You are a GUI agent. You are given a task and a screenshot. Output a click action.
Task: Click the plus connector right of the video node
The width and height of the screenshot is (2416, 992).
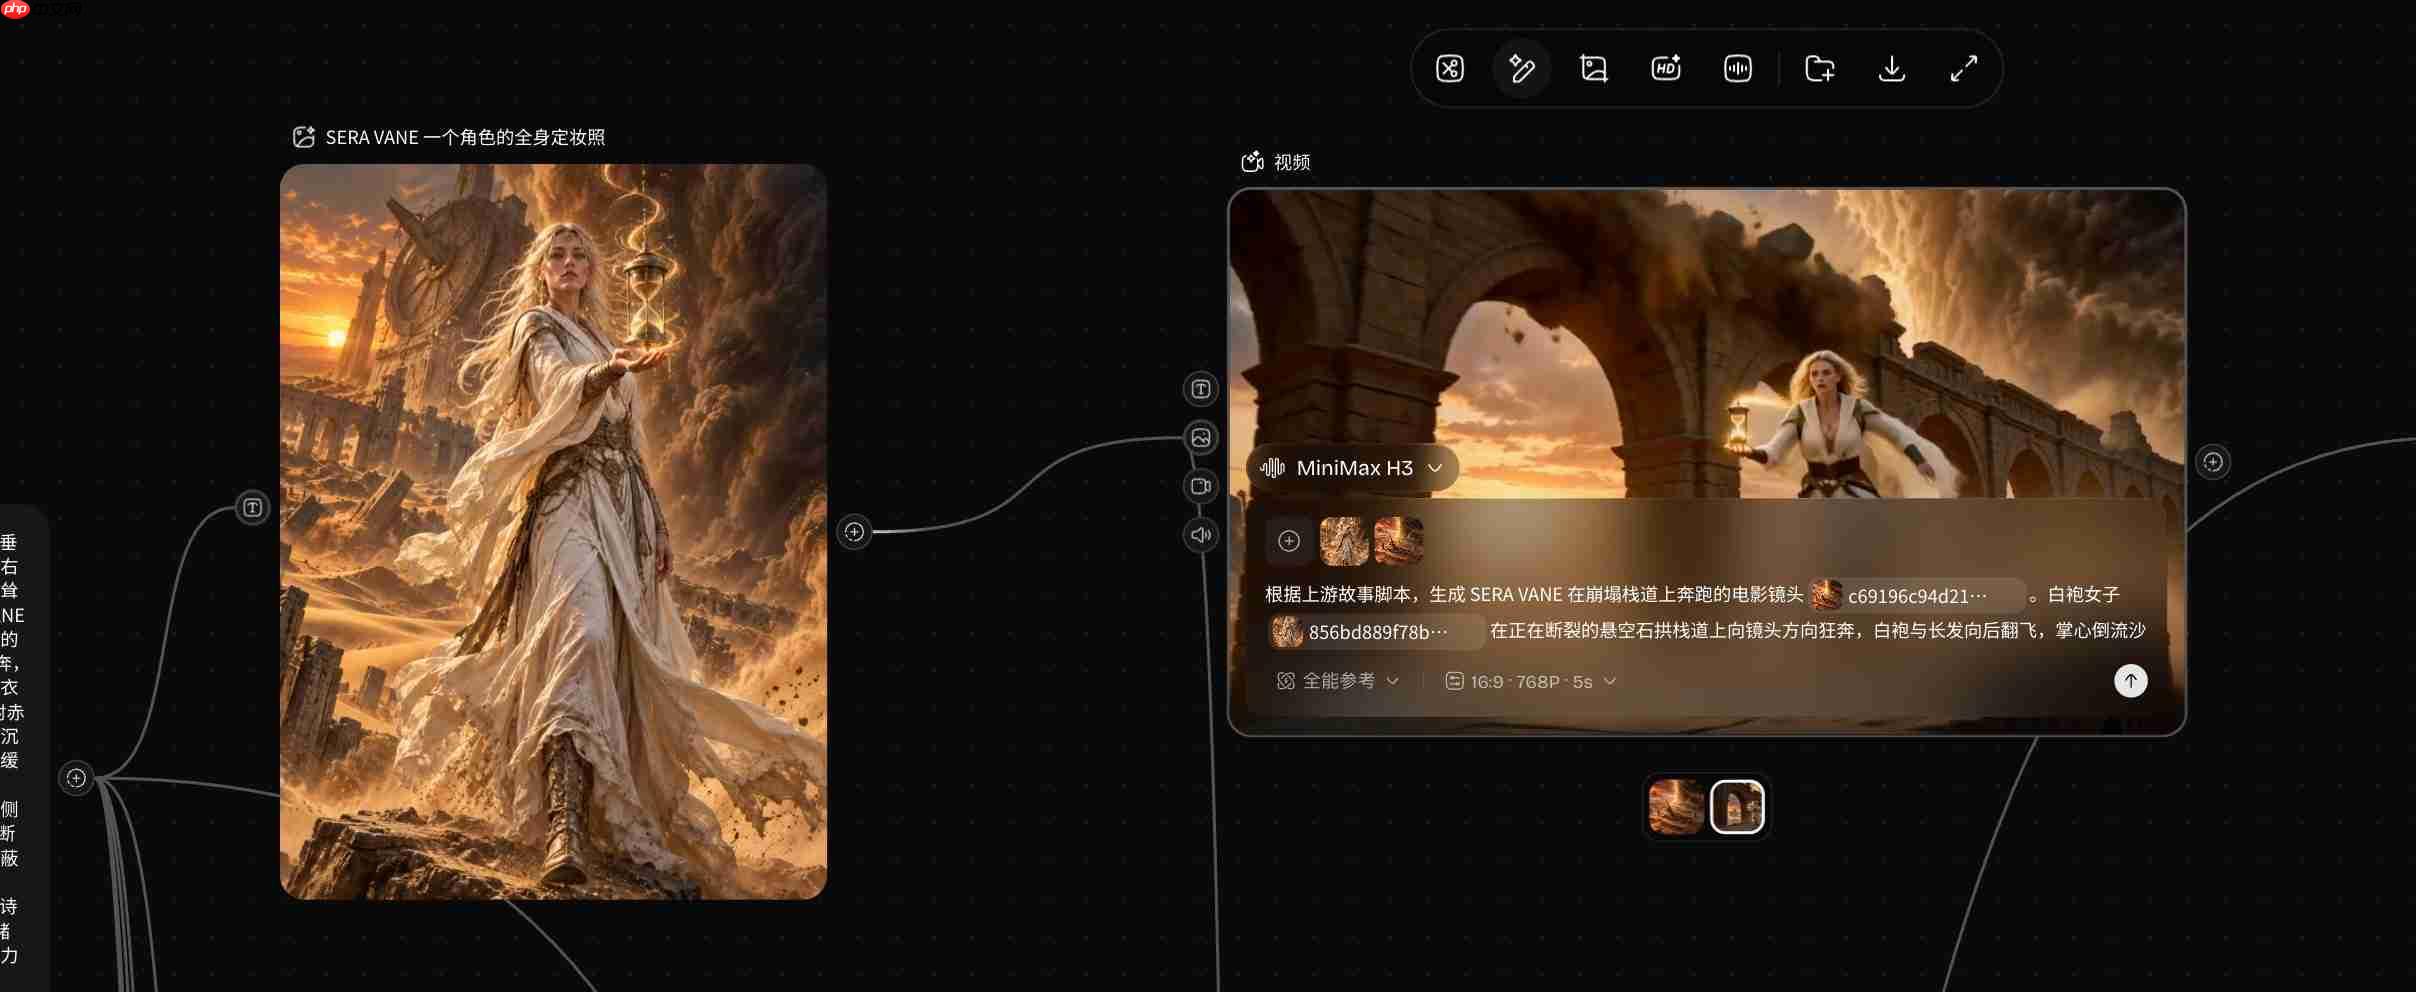[x=2212, y=462]
